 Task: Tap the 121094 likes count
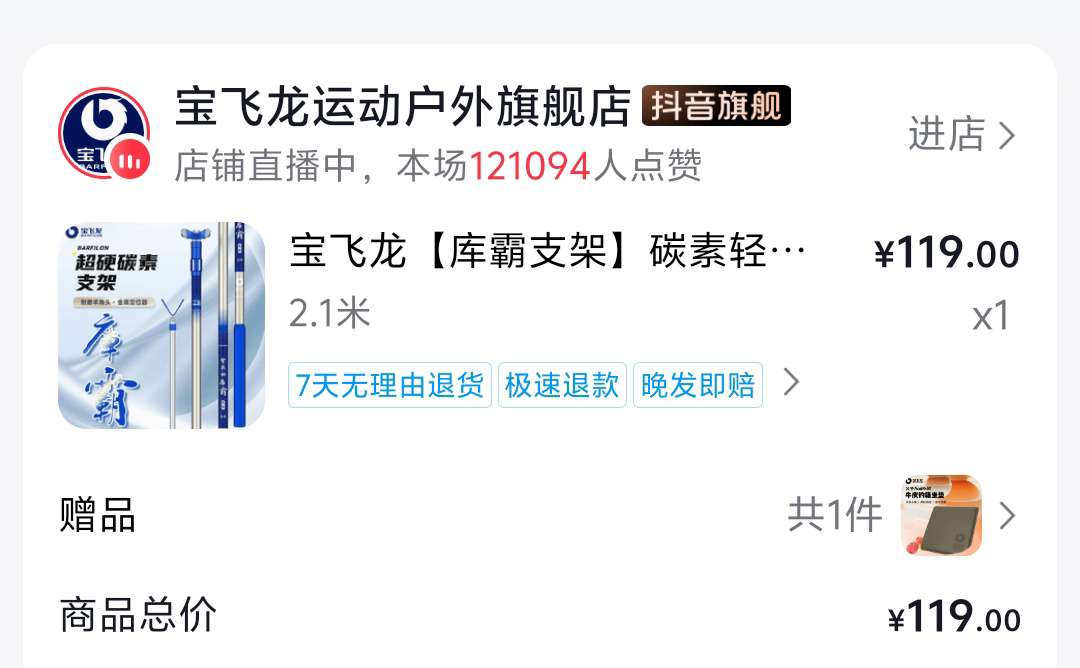(530, 167)
